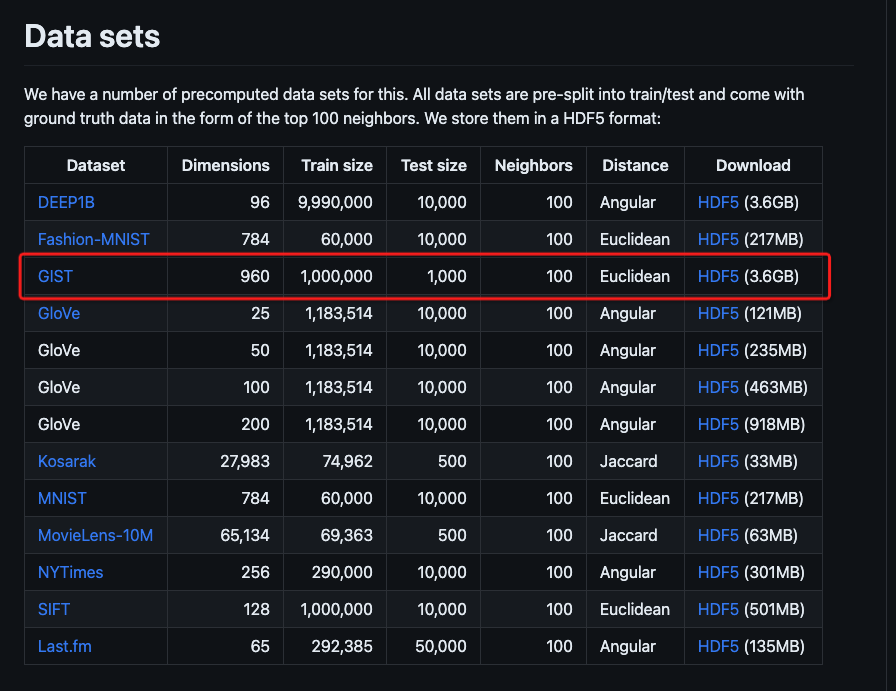Download the Last.fm HDF5 (135MB) file
Viewport: 896px width, 691px height.
point(718,646)
